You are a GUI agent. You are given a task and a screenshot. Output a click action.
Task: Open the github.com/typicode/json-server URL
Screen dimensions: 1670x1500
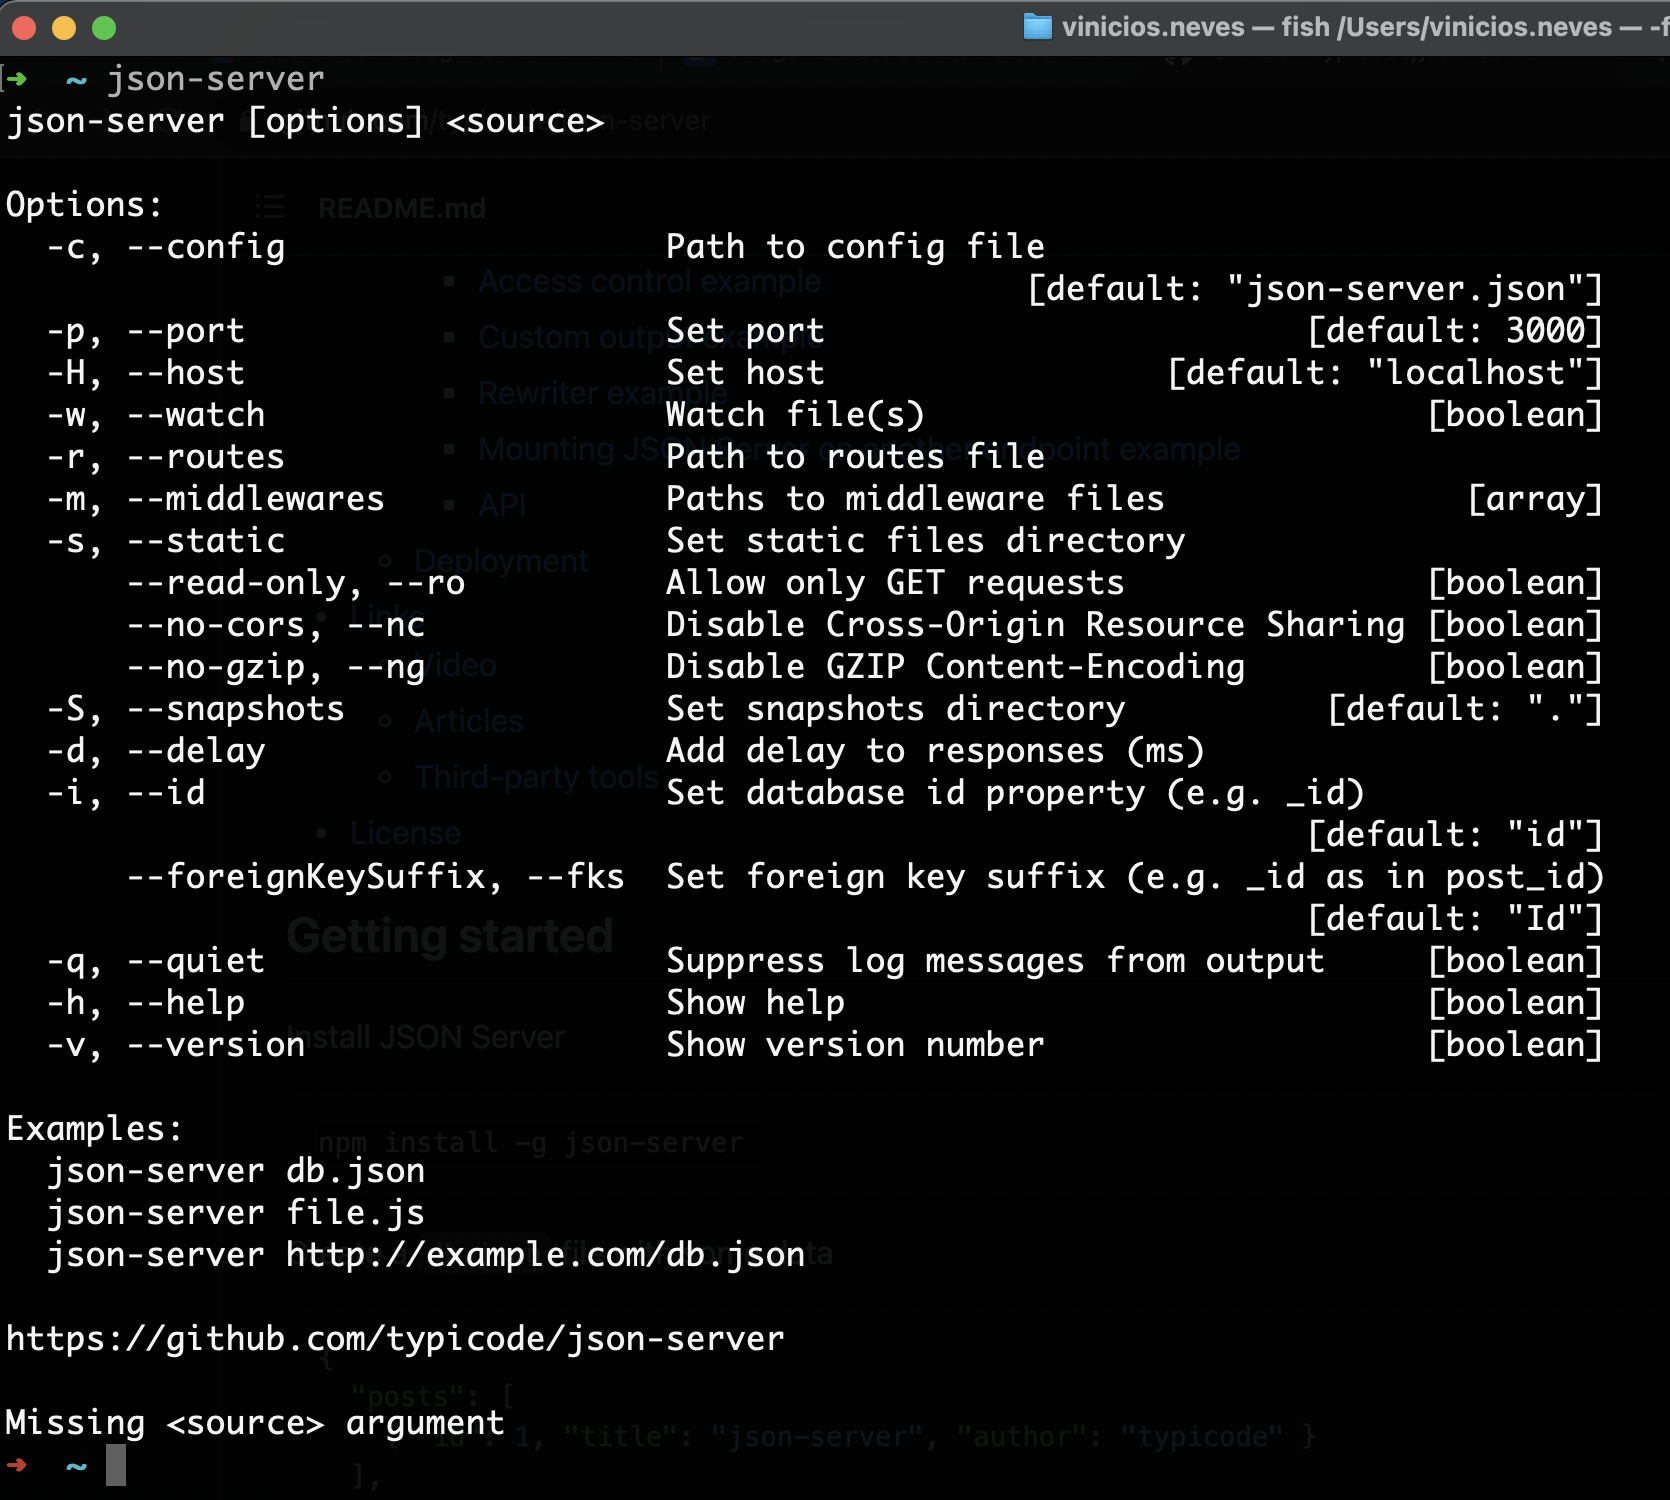point(396,1339)
